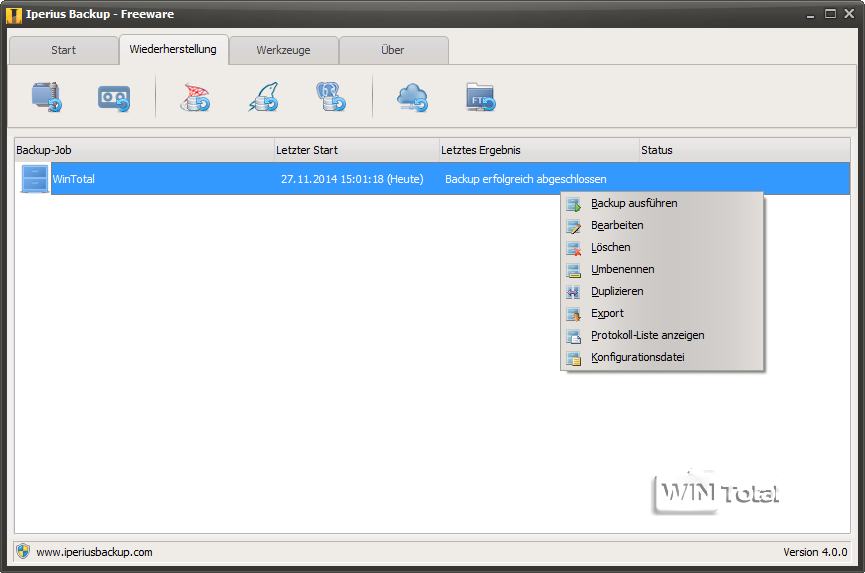This screenshot has height=573, width=865.
Task: Open the Werkzeuge tab
Action: tap(284, 50)
